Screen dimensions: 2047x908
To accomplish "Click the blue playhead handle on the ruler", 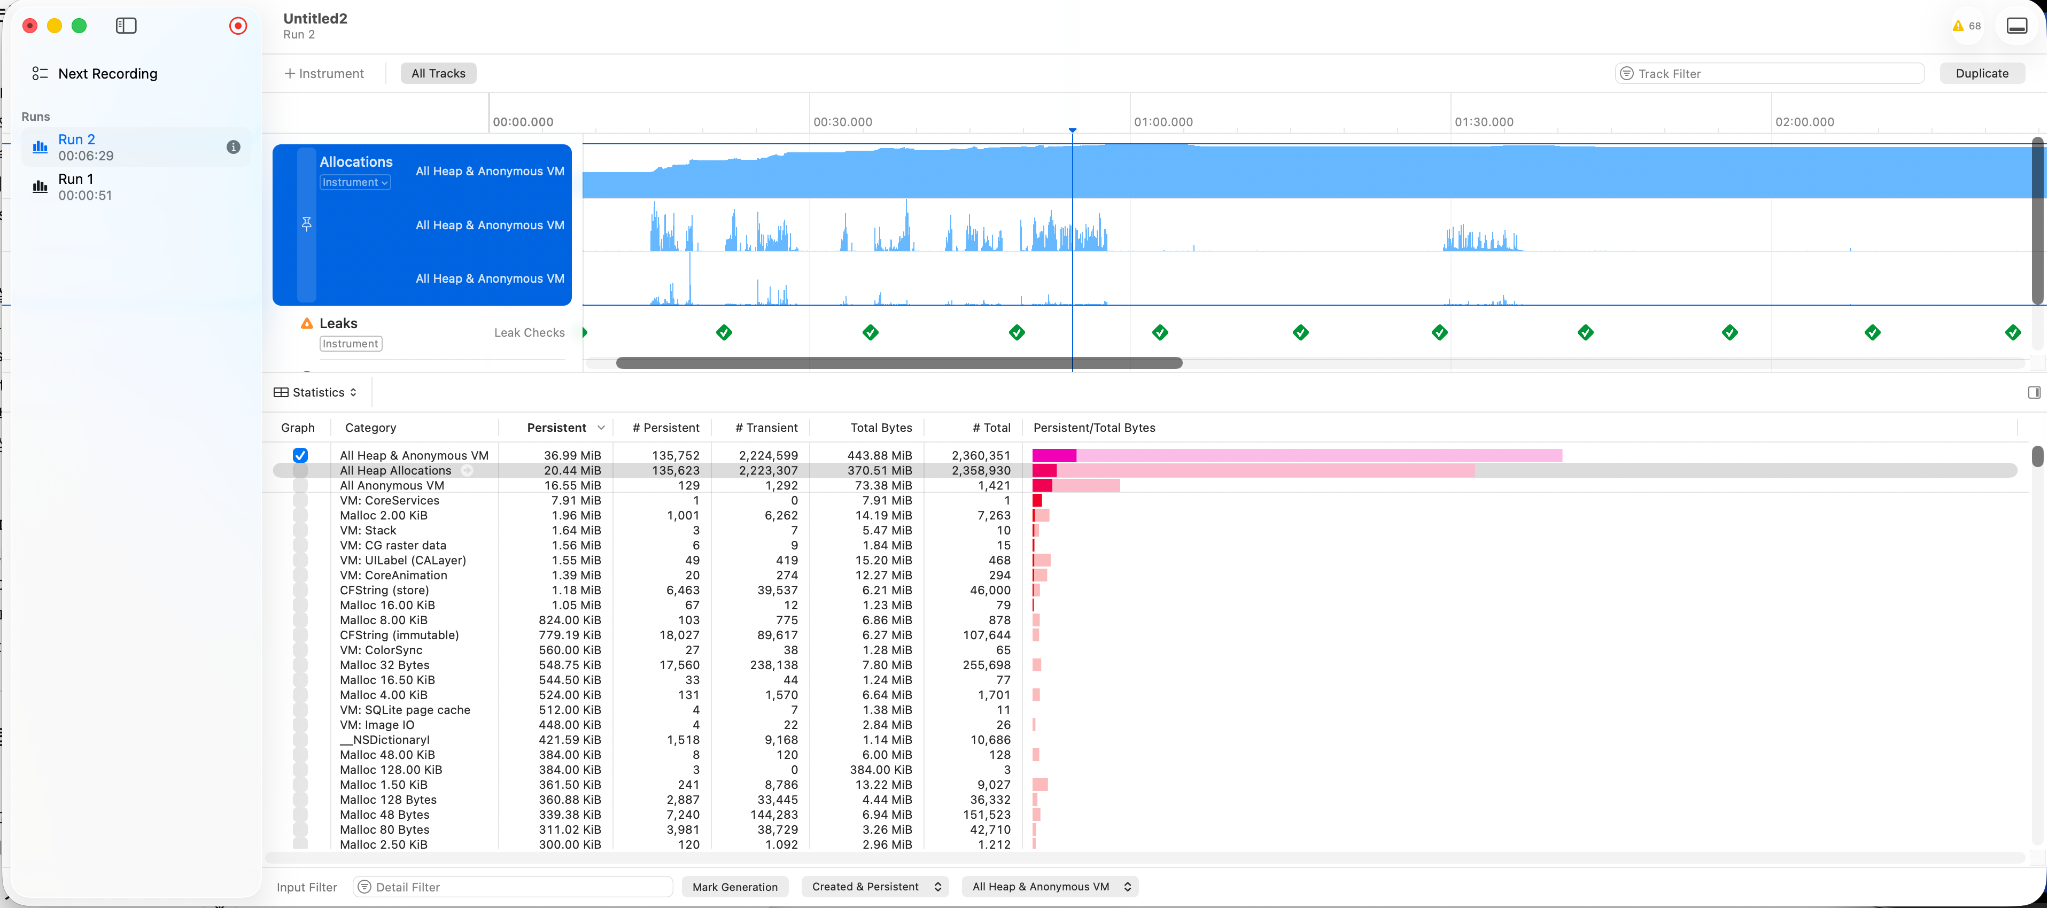I will (1072, 130).
